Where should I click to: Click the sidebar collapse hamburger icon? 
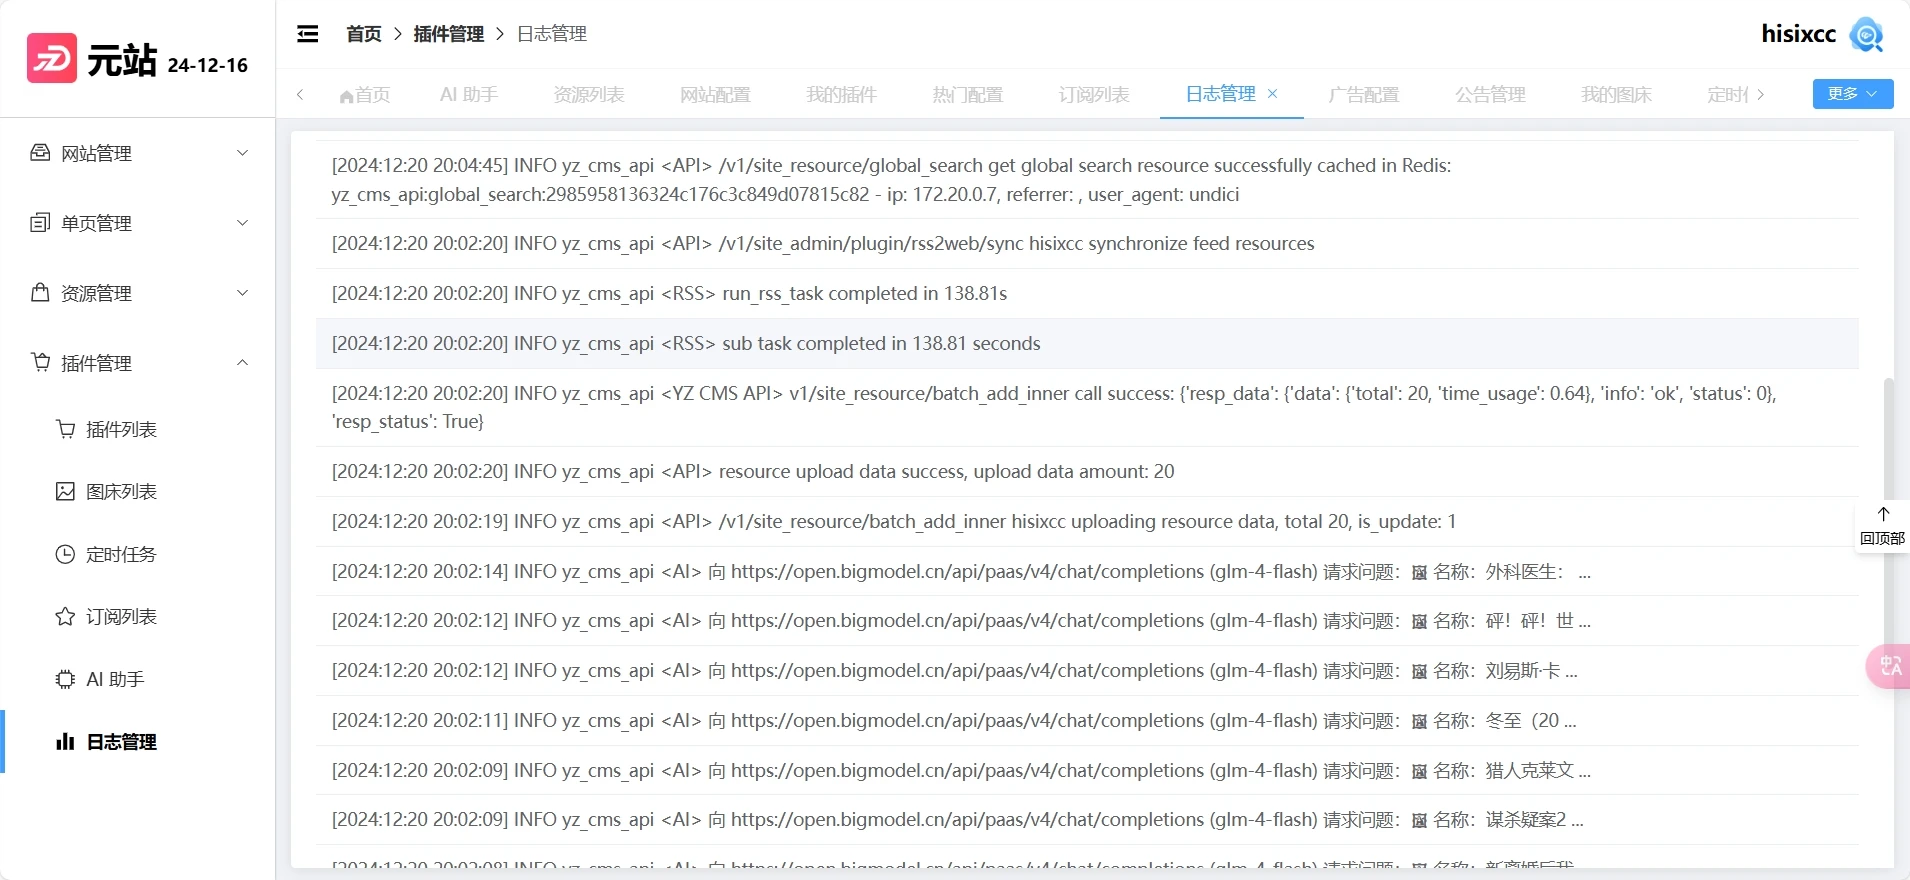click(308, 34)
